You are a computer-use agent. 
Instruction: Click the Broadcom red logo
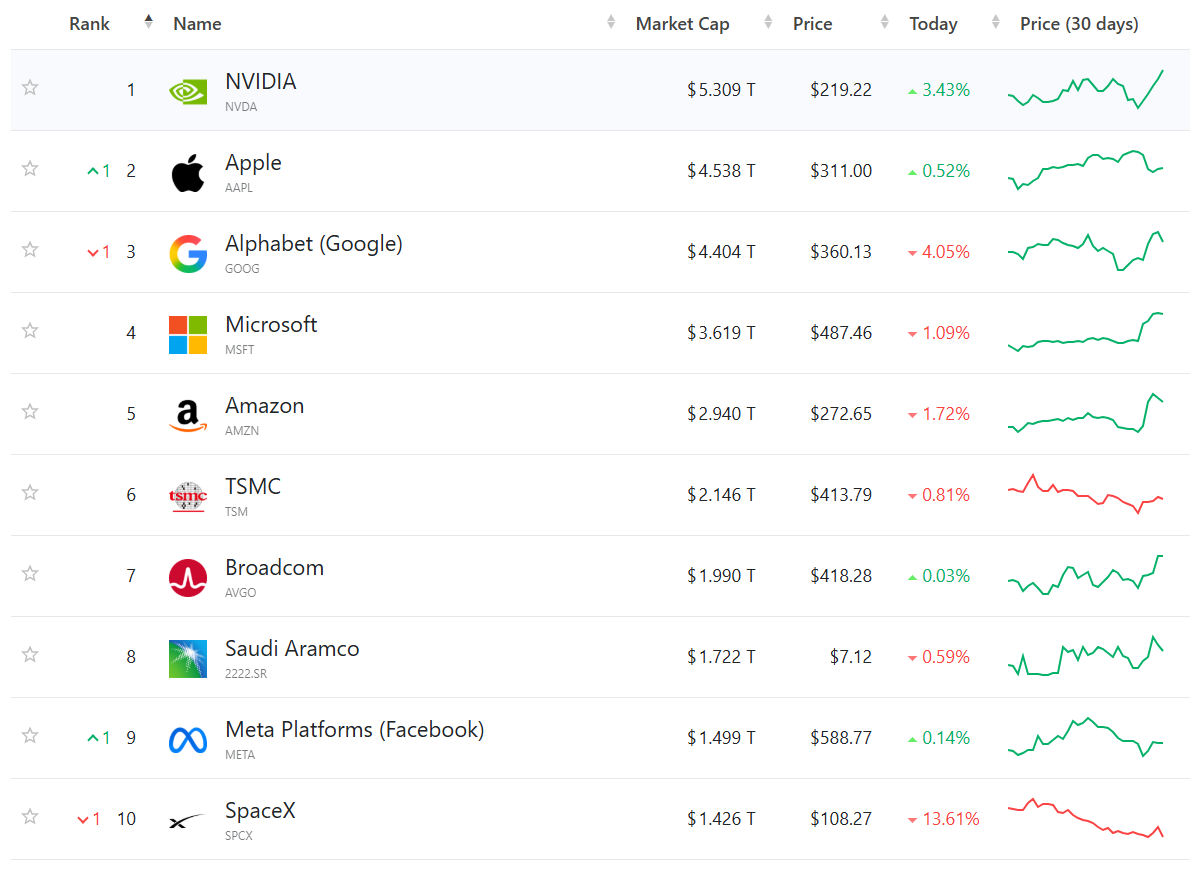(x=187, y=578)
